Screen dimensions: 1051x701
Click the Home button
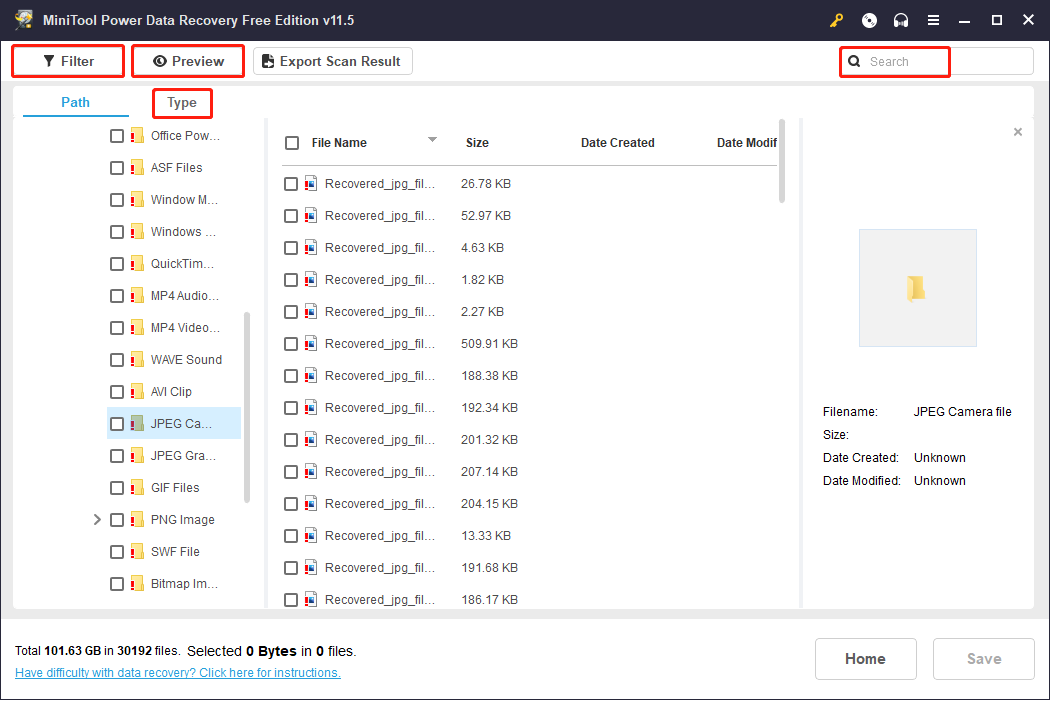point(865,659)
